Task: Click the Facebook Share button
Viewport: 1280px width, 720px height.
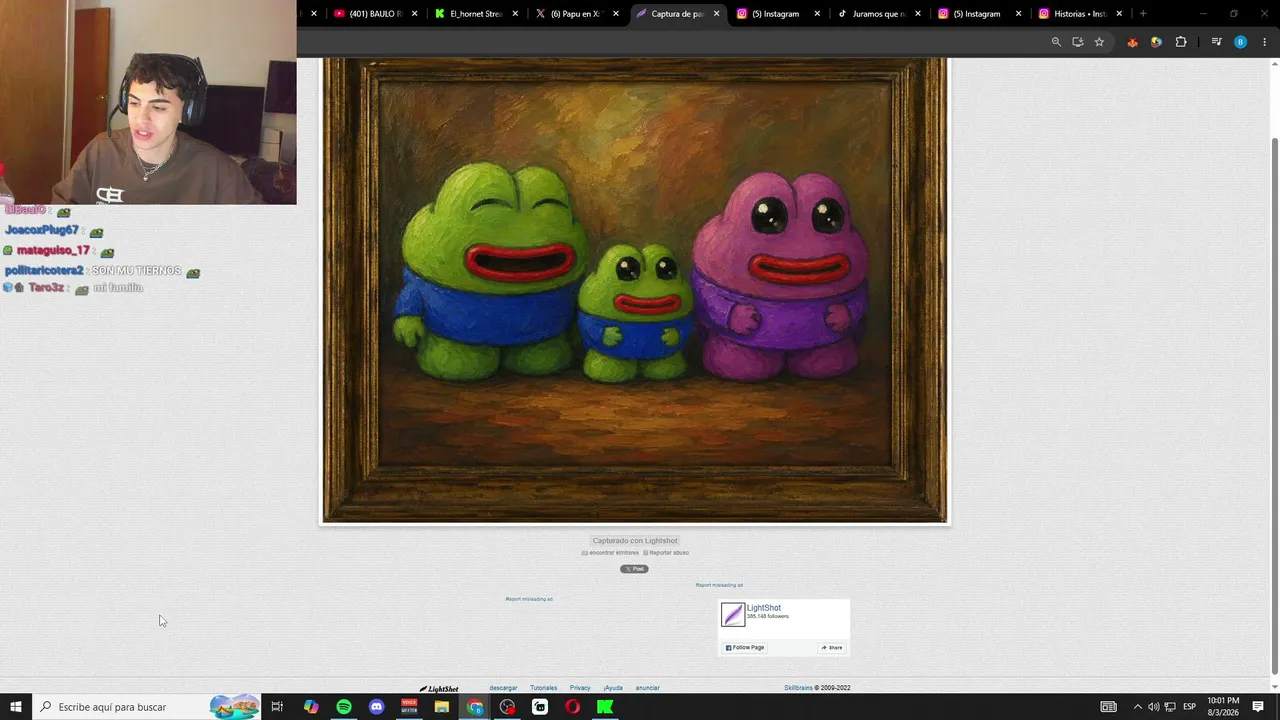Action: tap(832, 648)
